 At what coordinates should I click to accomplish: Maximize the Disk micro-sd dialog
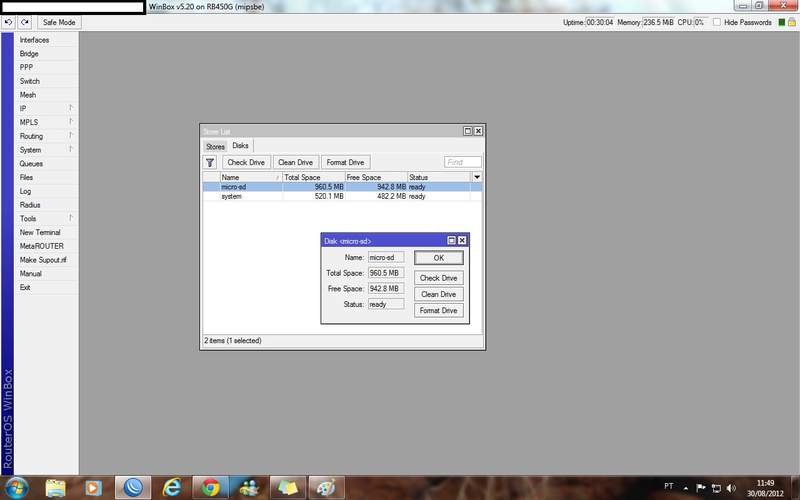(452, 240)
